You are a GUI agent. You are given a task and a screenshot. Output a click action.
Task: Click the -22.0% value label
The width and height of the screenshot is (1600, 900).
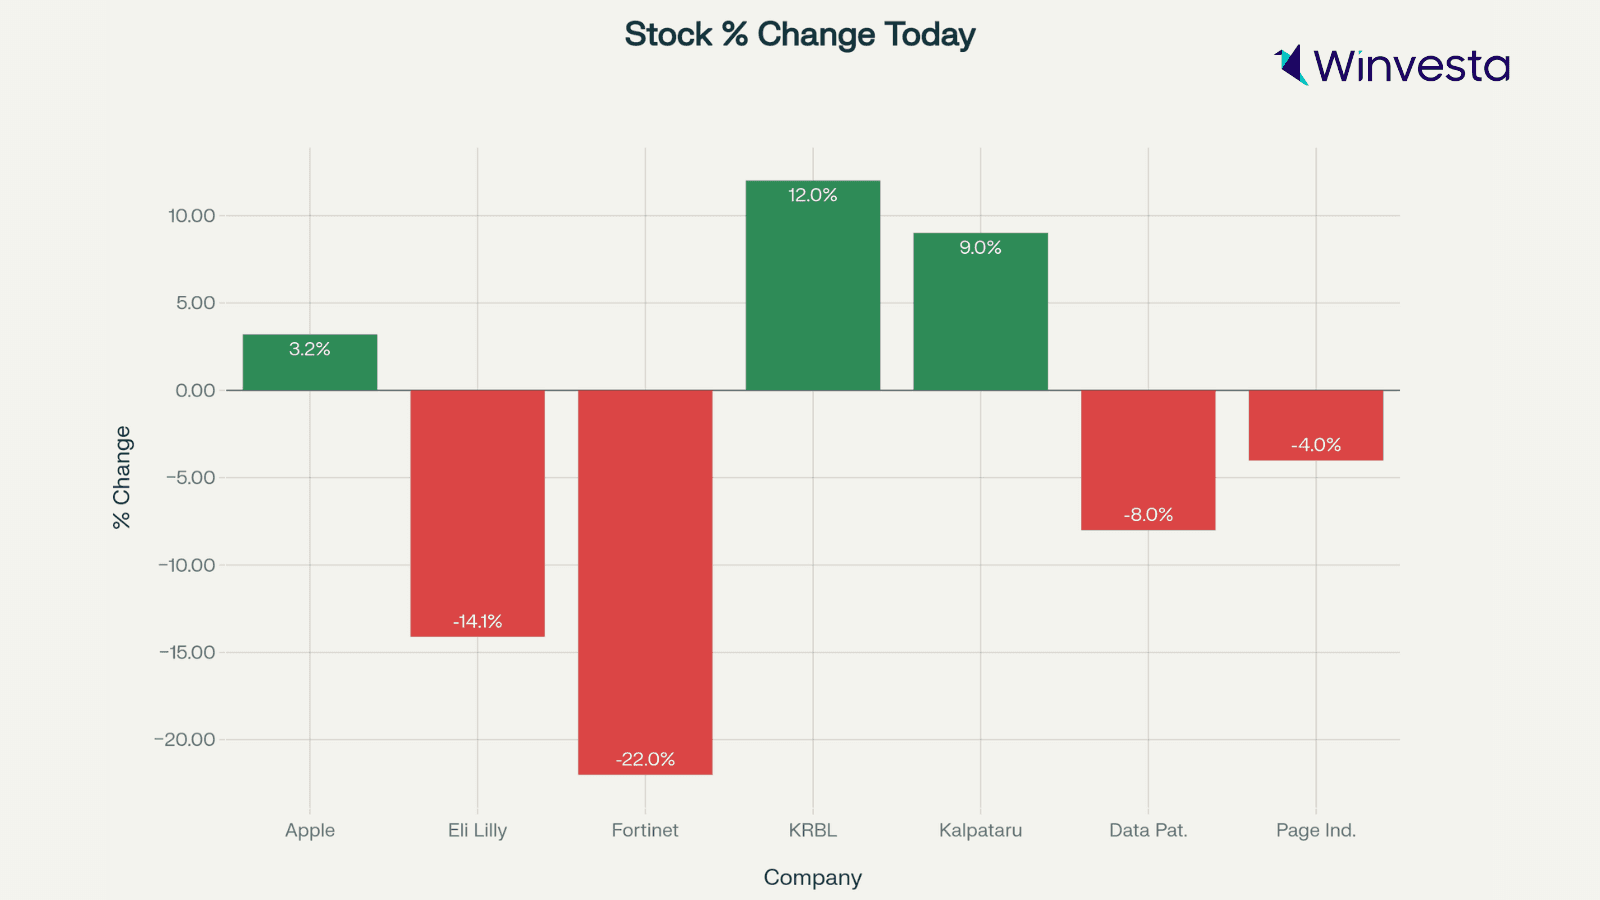(645, 759)
